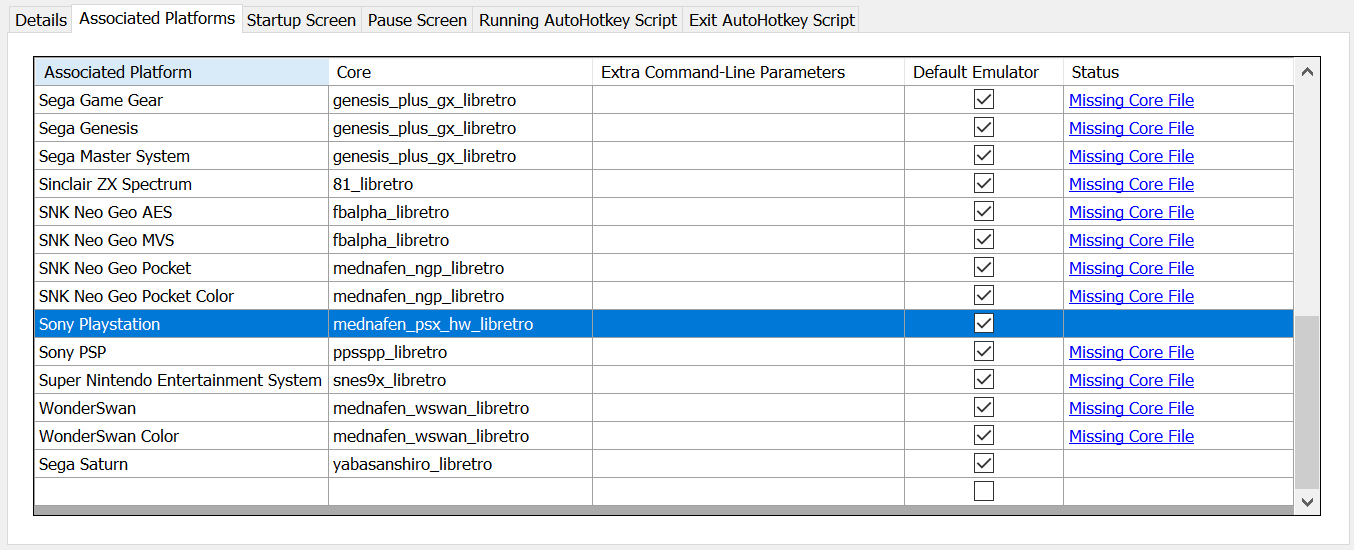Select the Sinclair ZX Spectrum platform cell
This screenshot has width=1354, height=550.
click(x=181, y=184)
